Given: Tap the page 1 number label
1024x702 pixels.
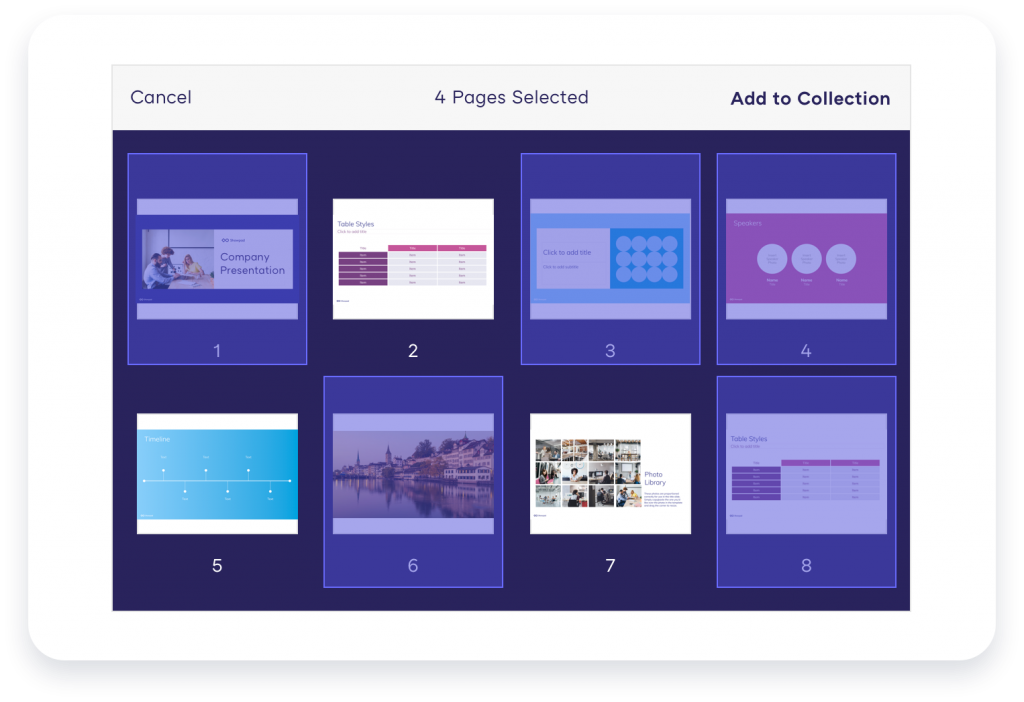Looking at the screenshot, I should pos(216,350).
